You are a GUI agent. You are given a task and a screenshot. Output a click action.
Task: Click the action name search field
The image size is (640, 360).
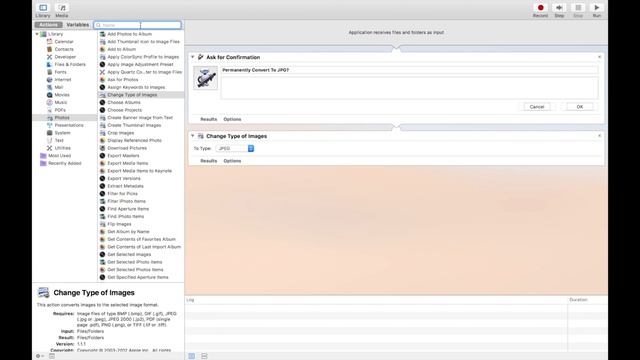click(138, 25)
